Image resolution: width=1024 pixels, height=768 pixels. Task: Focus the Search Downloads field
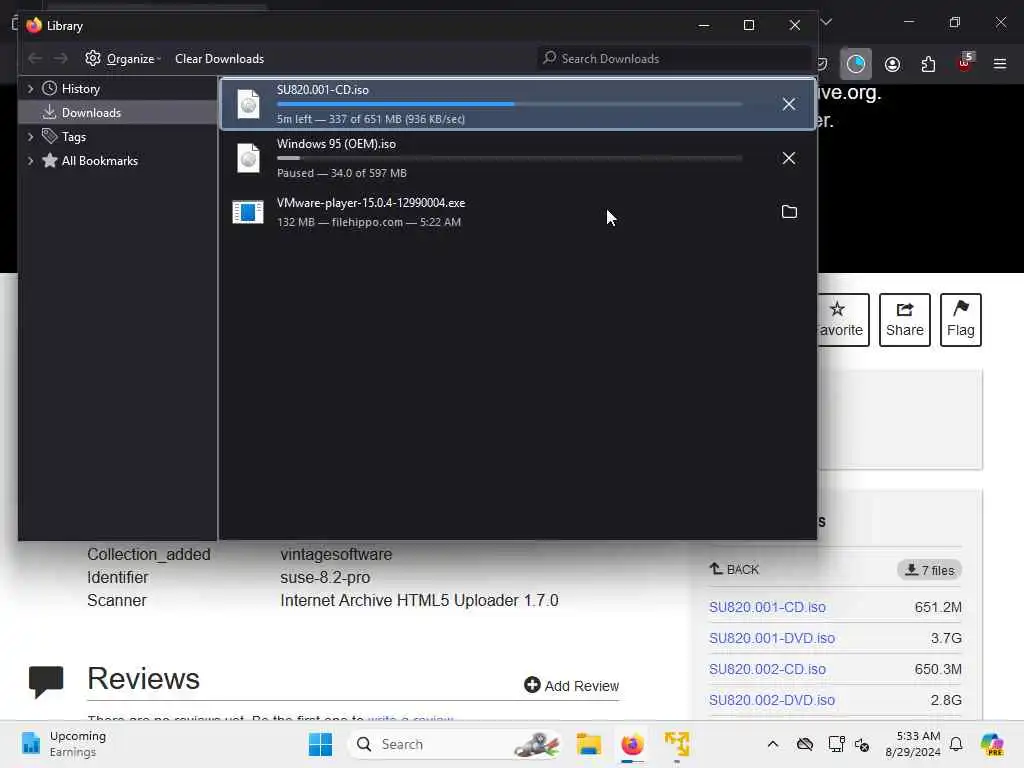pos(674,59)
